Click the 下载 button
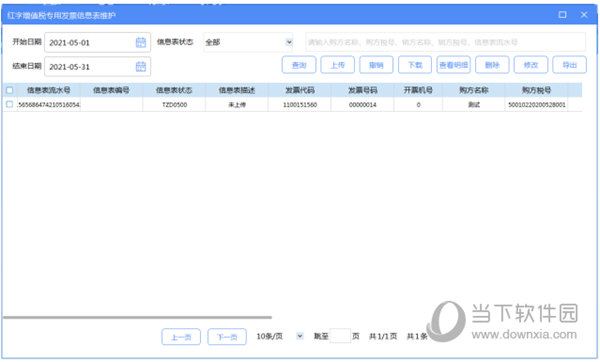The height and width of the screenshot is (362, 600). coord(415,65)
